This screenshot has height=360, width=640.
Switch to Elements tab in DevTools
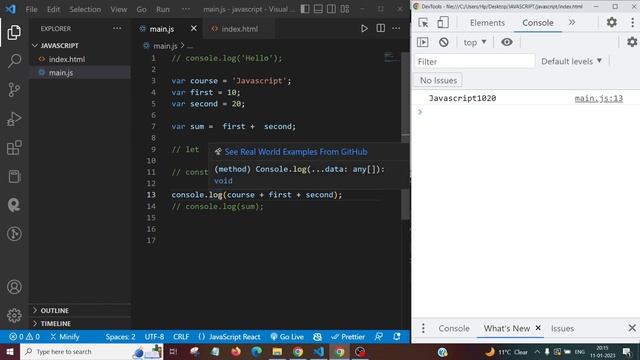click(x=487, y=23)
